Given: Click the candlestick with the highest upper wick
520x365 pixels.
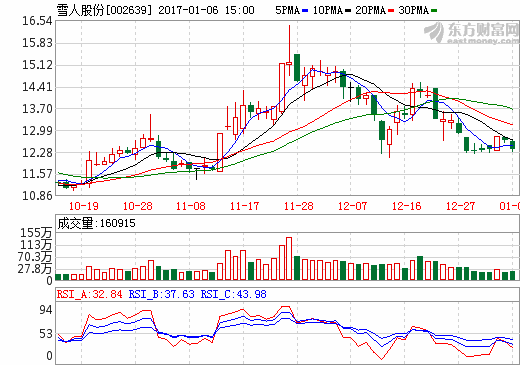Looking at the screenshot, I should point(289,50).
